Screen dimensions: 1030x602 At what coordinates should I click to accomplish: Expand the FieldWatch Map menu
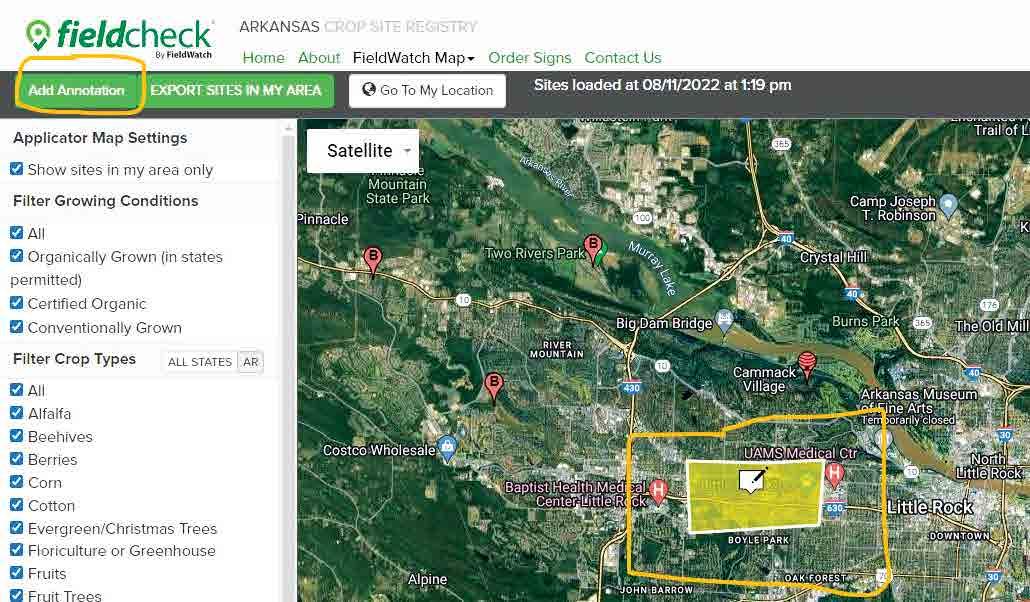[413, 58]
